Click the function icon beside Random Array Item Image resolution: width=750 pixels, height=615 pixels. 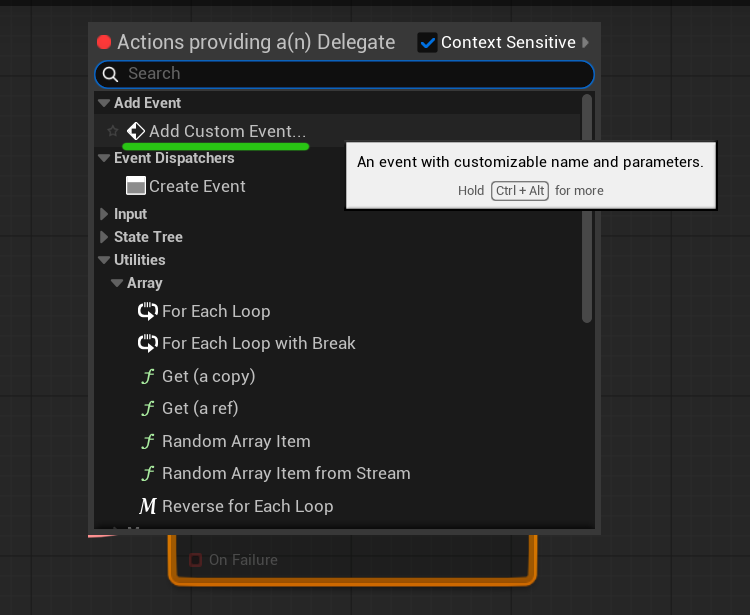(x=148, y=441)
